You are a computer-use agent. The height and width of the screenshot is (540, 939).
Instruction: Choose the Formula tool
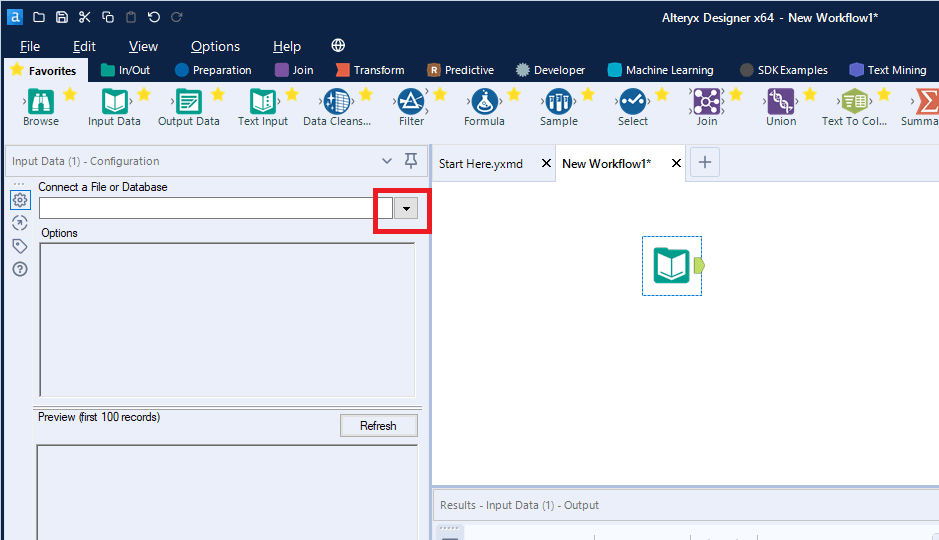pos(484,101)
